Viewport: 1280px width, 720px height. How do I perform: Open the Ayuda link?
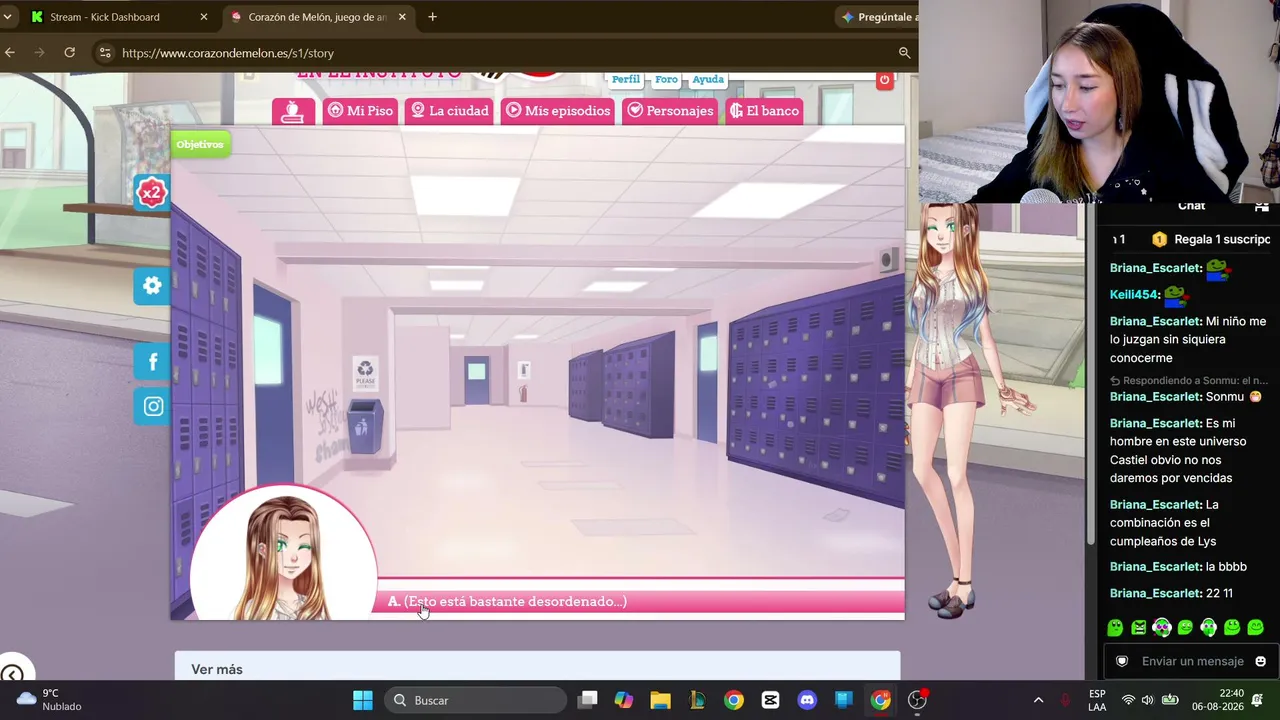(x=708, y=79)
